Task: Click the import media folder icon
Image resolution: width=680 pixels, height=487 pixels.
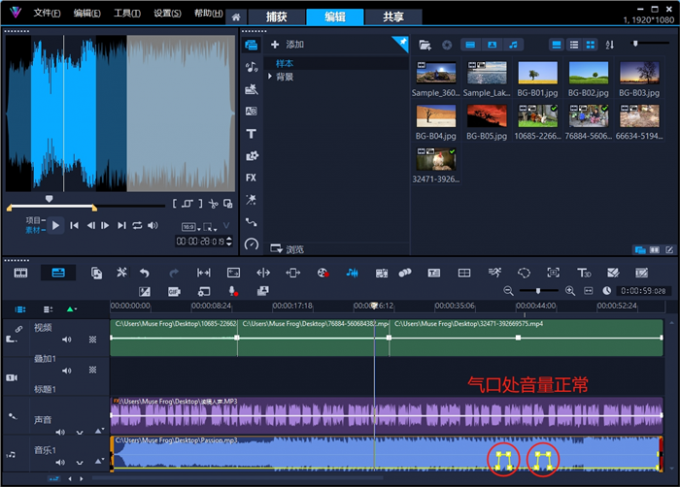Action: click(425, 45)
